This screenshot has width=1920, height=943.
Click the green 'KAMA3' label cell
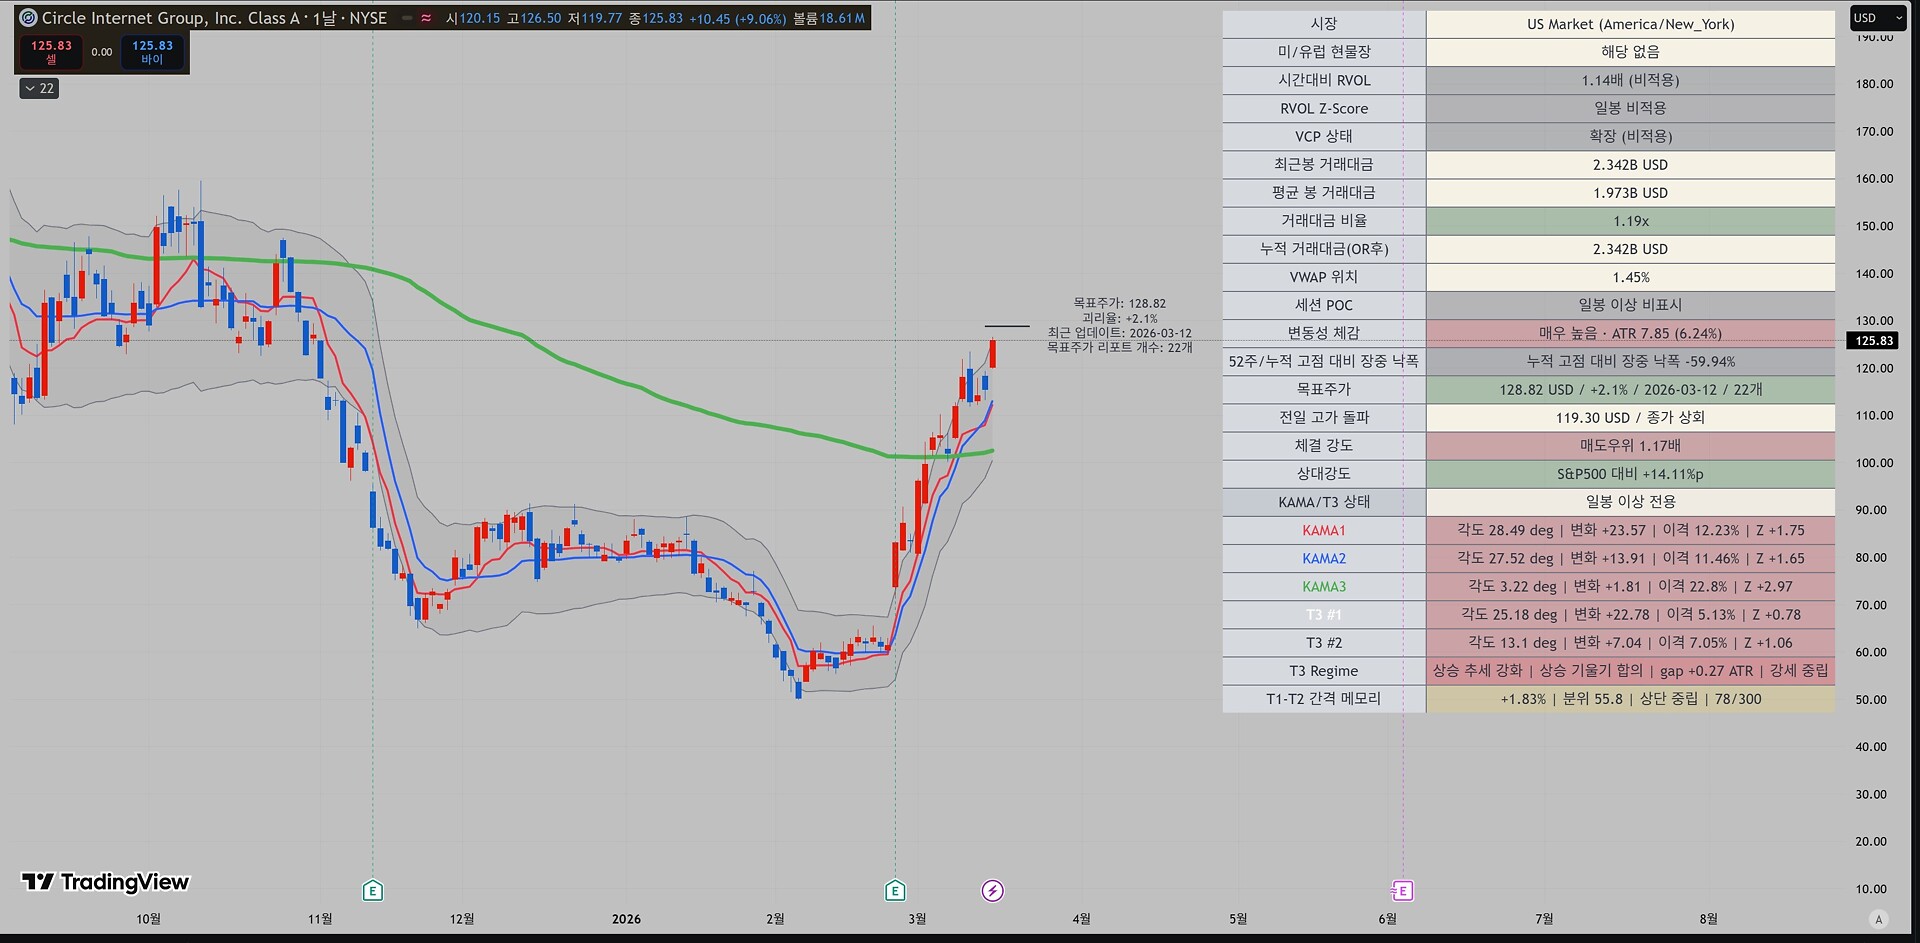[x=1323, y=586]
